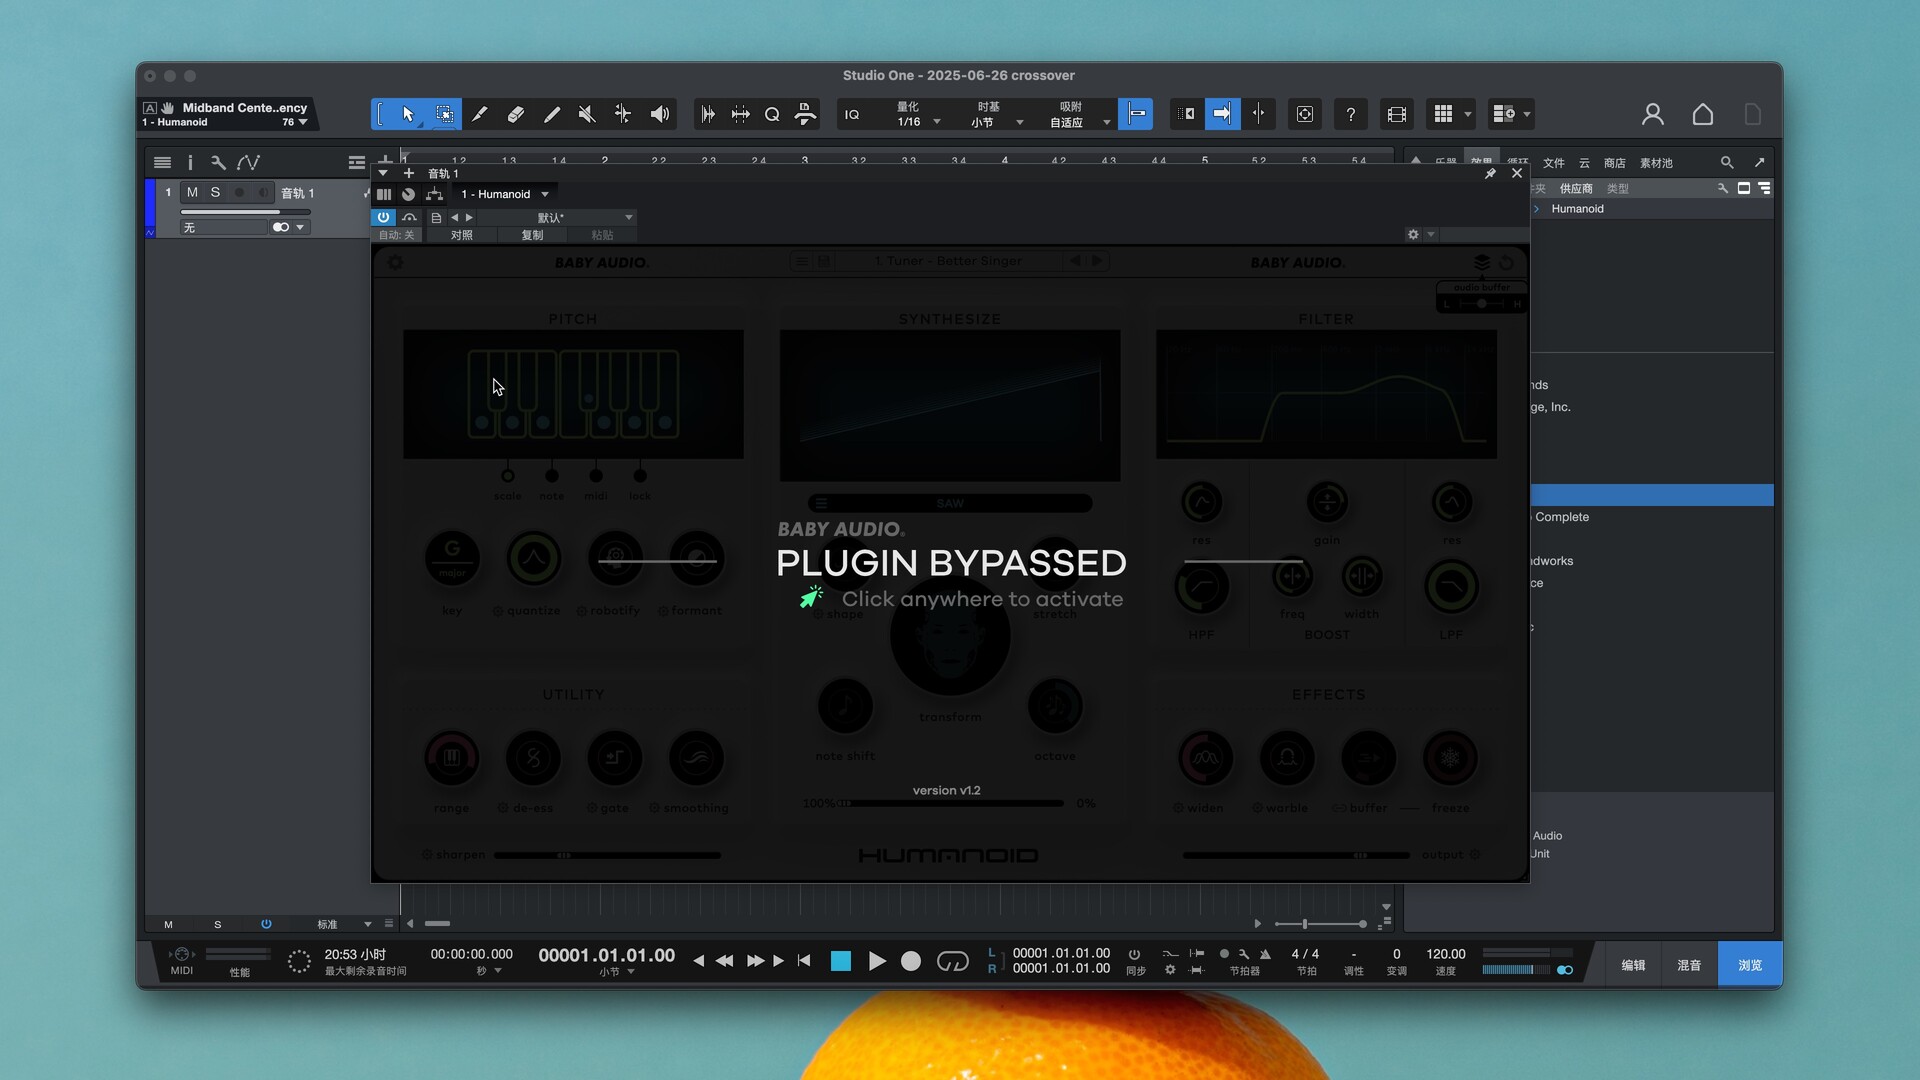Select the Complete item in browser
This screenshot has height=1080, width=1920.
(1562, 517)
